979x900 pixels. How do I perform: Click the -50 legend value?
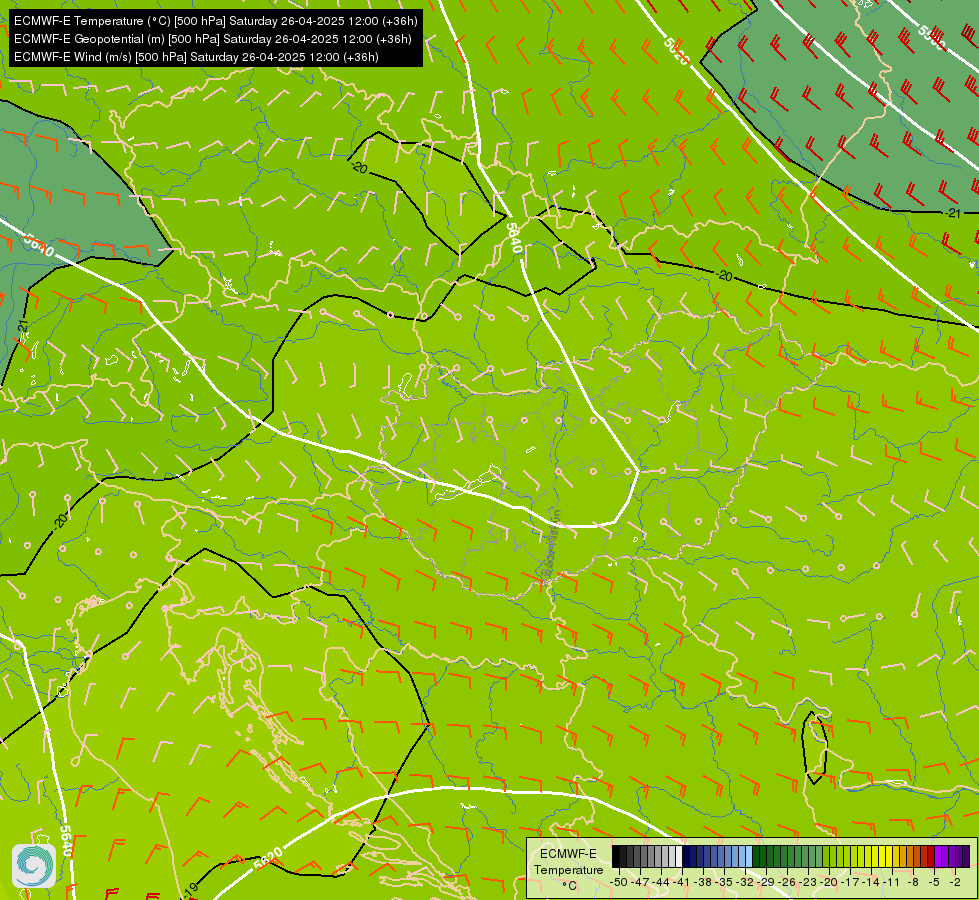619,882
